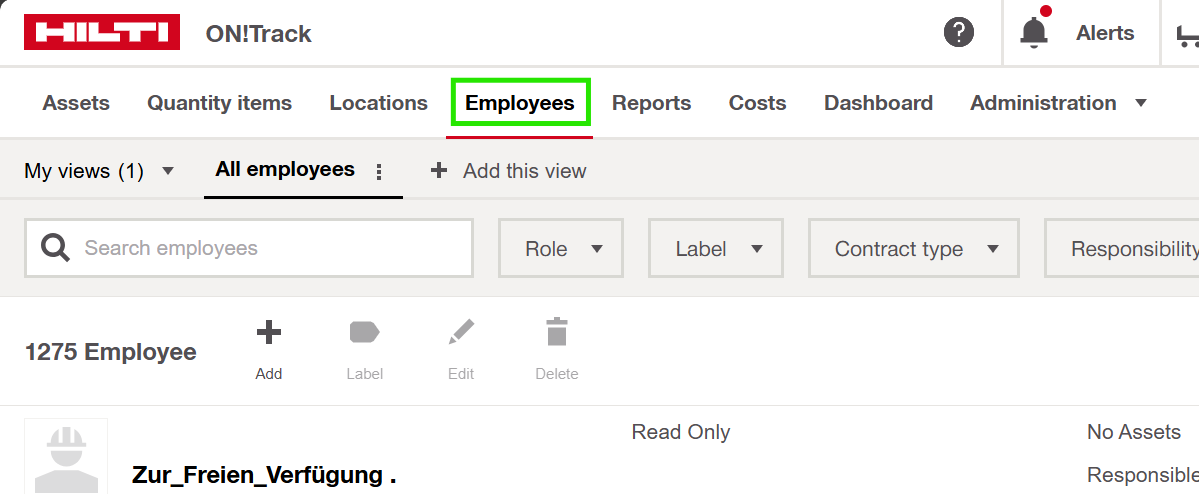Image resolution: width=1199 pixels, height=494 pixels.
Task: Click the employee avatar for Zur_Freien_Verfügung
Action: pyautogui.click(x=66, y=457)
